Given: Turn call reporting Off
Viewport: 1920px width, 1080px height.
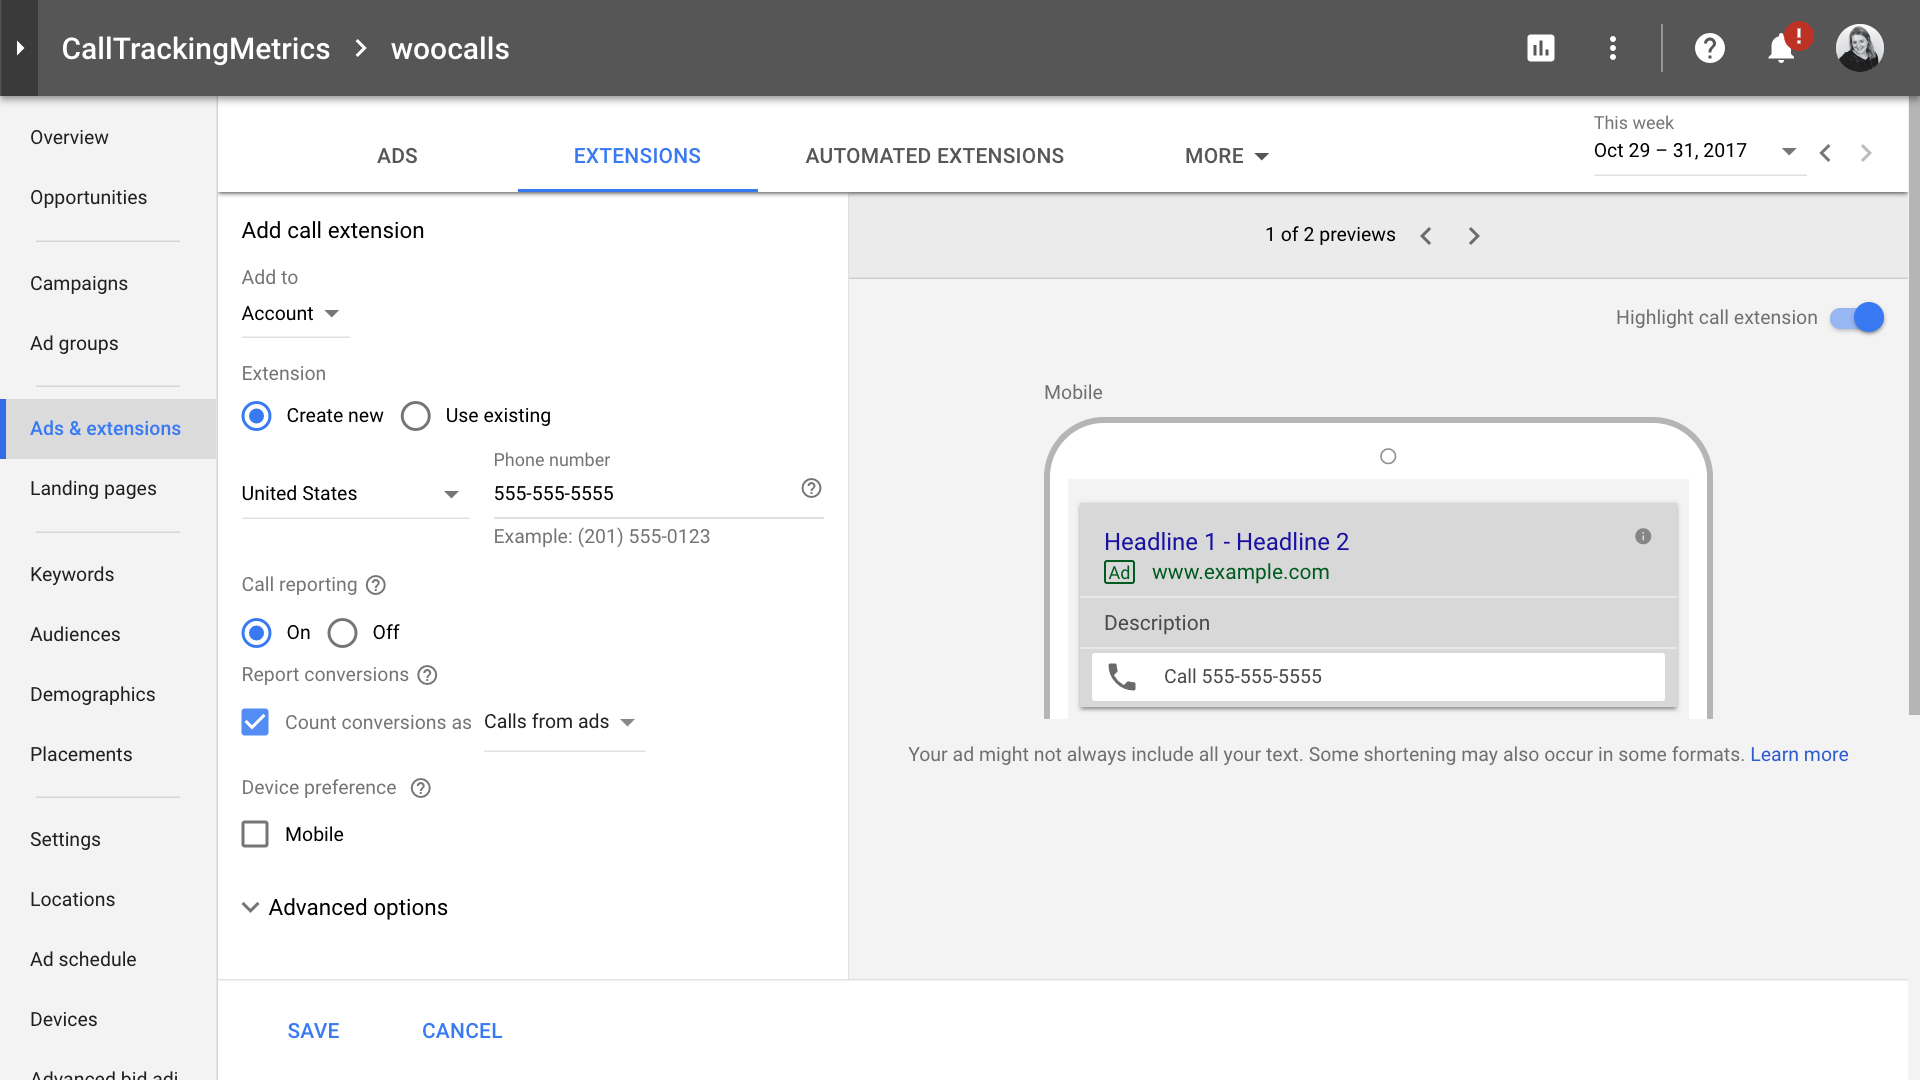Looking at the screenshot, I should [x=342, y=633].
